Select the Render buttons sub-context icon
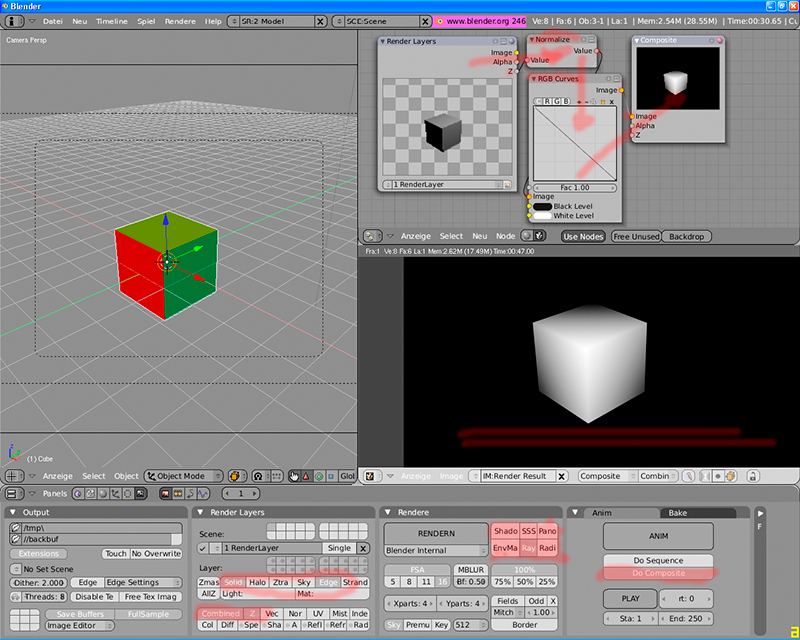This screenshot has width=800, height=640. (x=165, y=494)
